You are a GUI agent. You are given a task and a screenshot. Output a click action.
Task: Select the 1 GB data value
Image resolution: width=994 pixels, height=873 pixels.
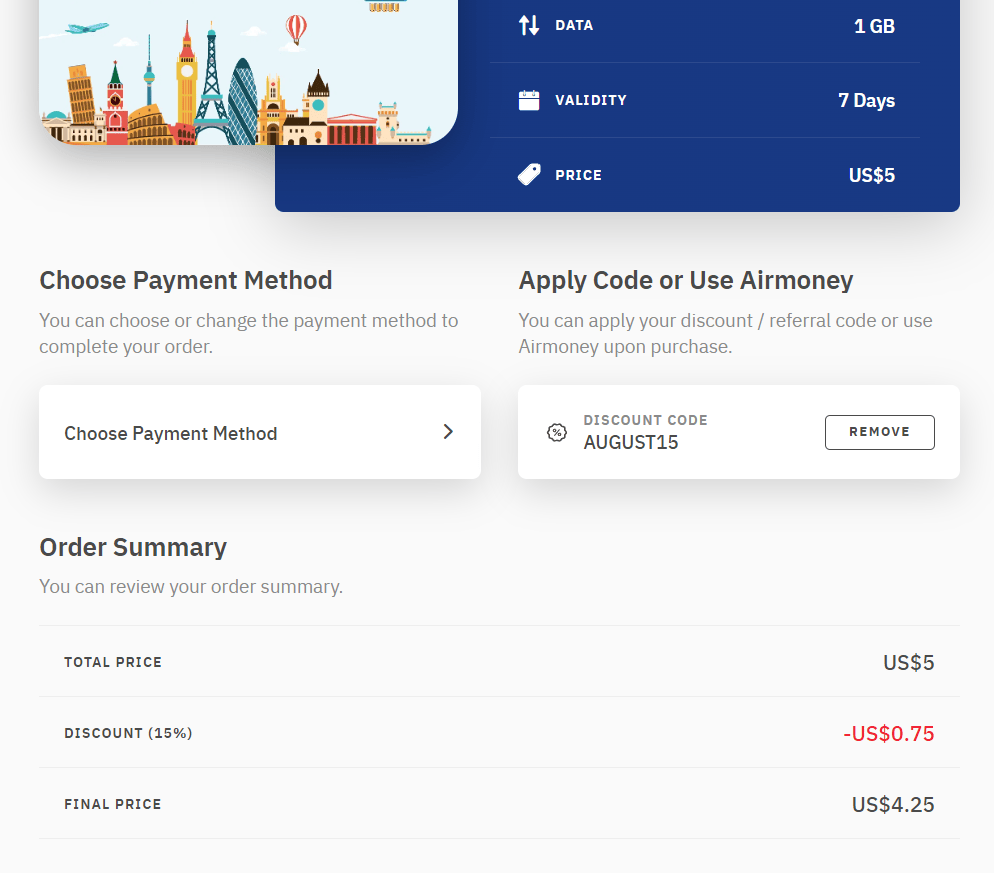874,26
